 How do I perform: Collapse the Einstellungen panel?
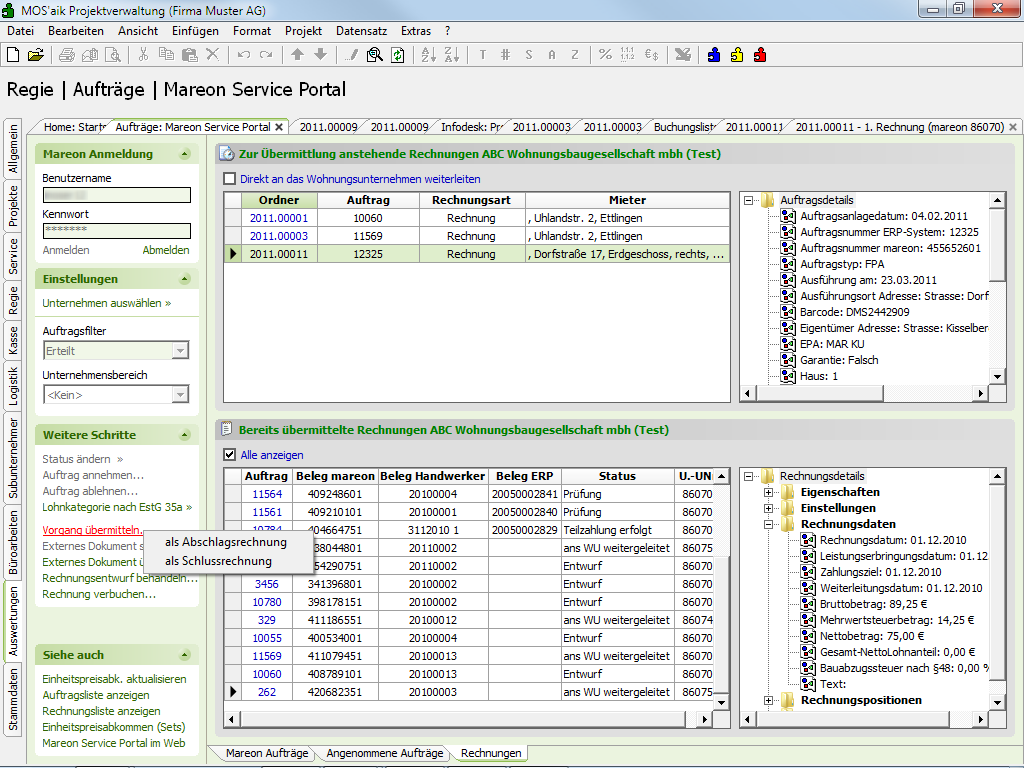(x=185, y=279)
